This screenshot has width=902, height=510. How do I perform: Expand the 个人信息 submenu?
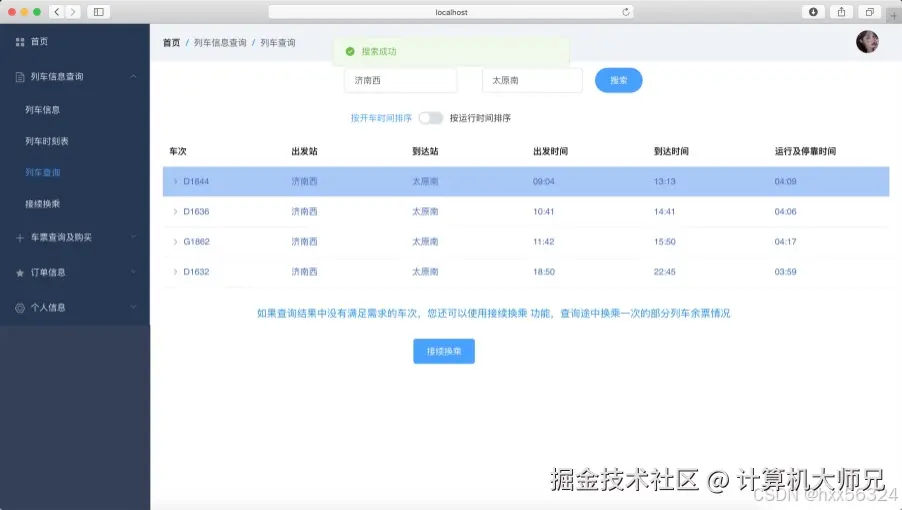[133, 307]
